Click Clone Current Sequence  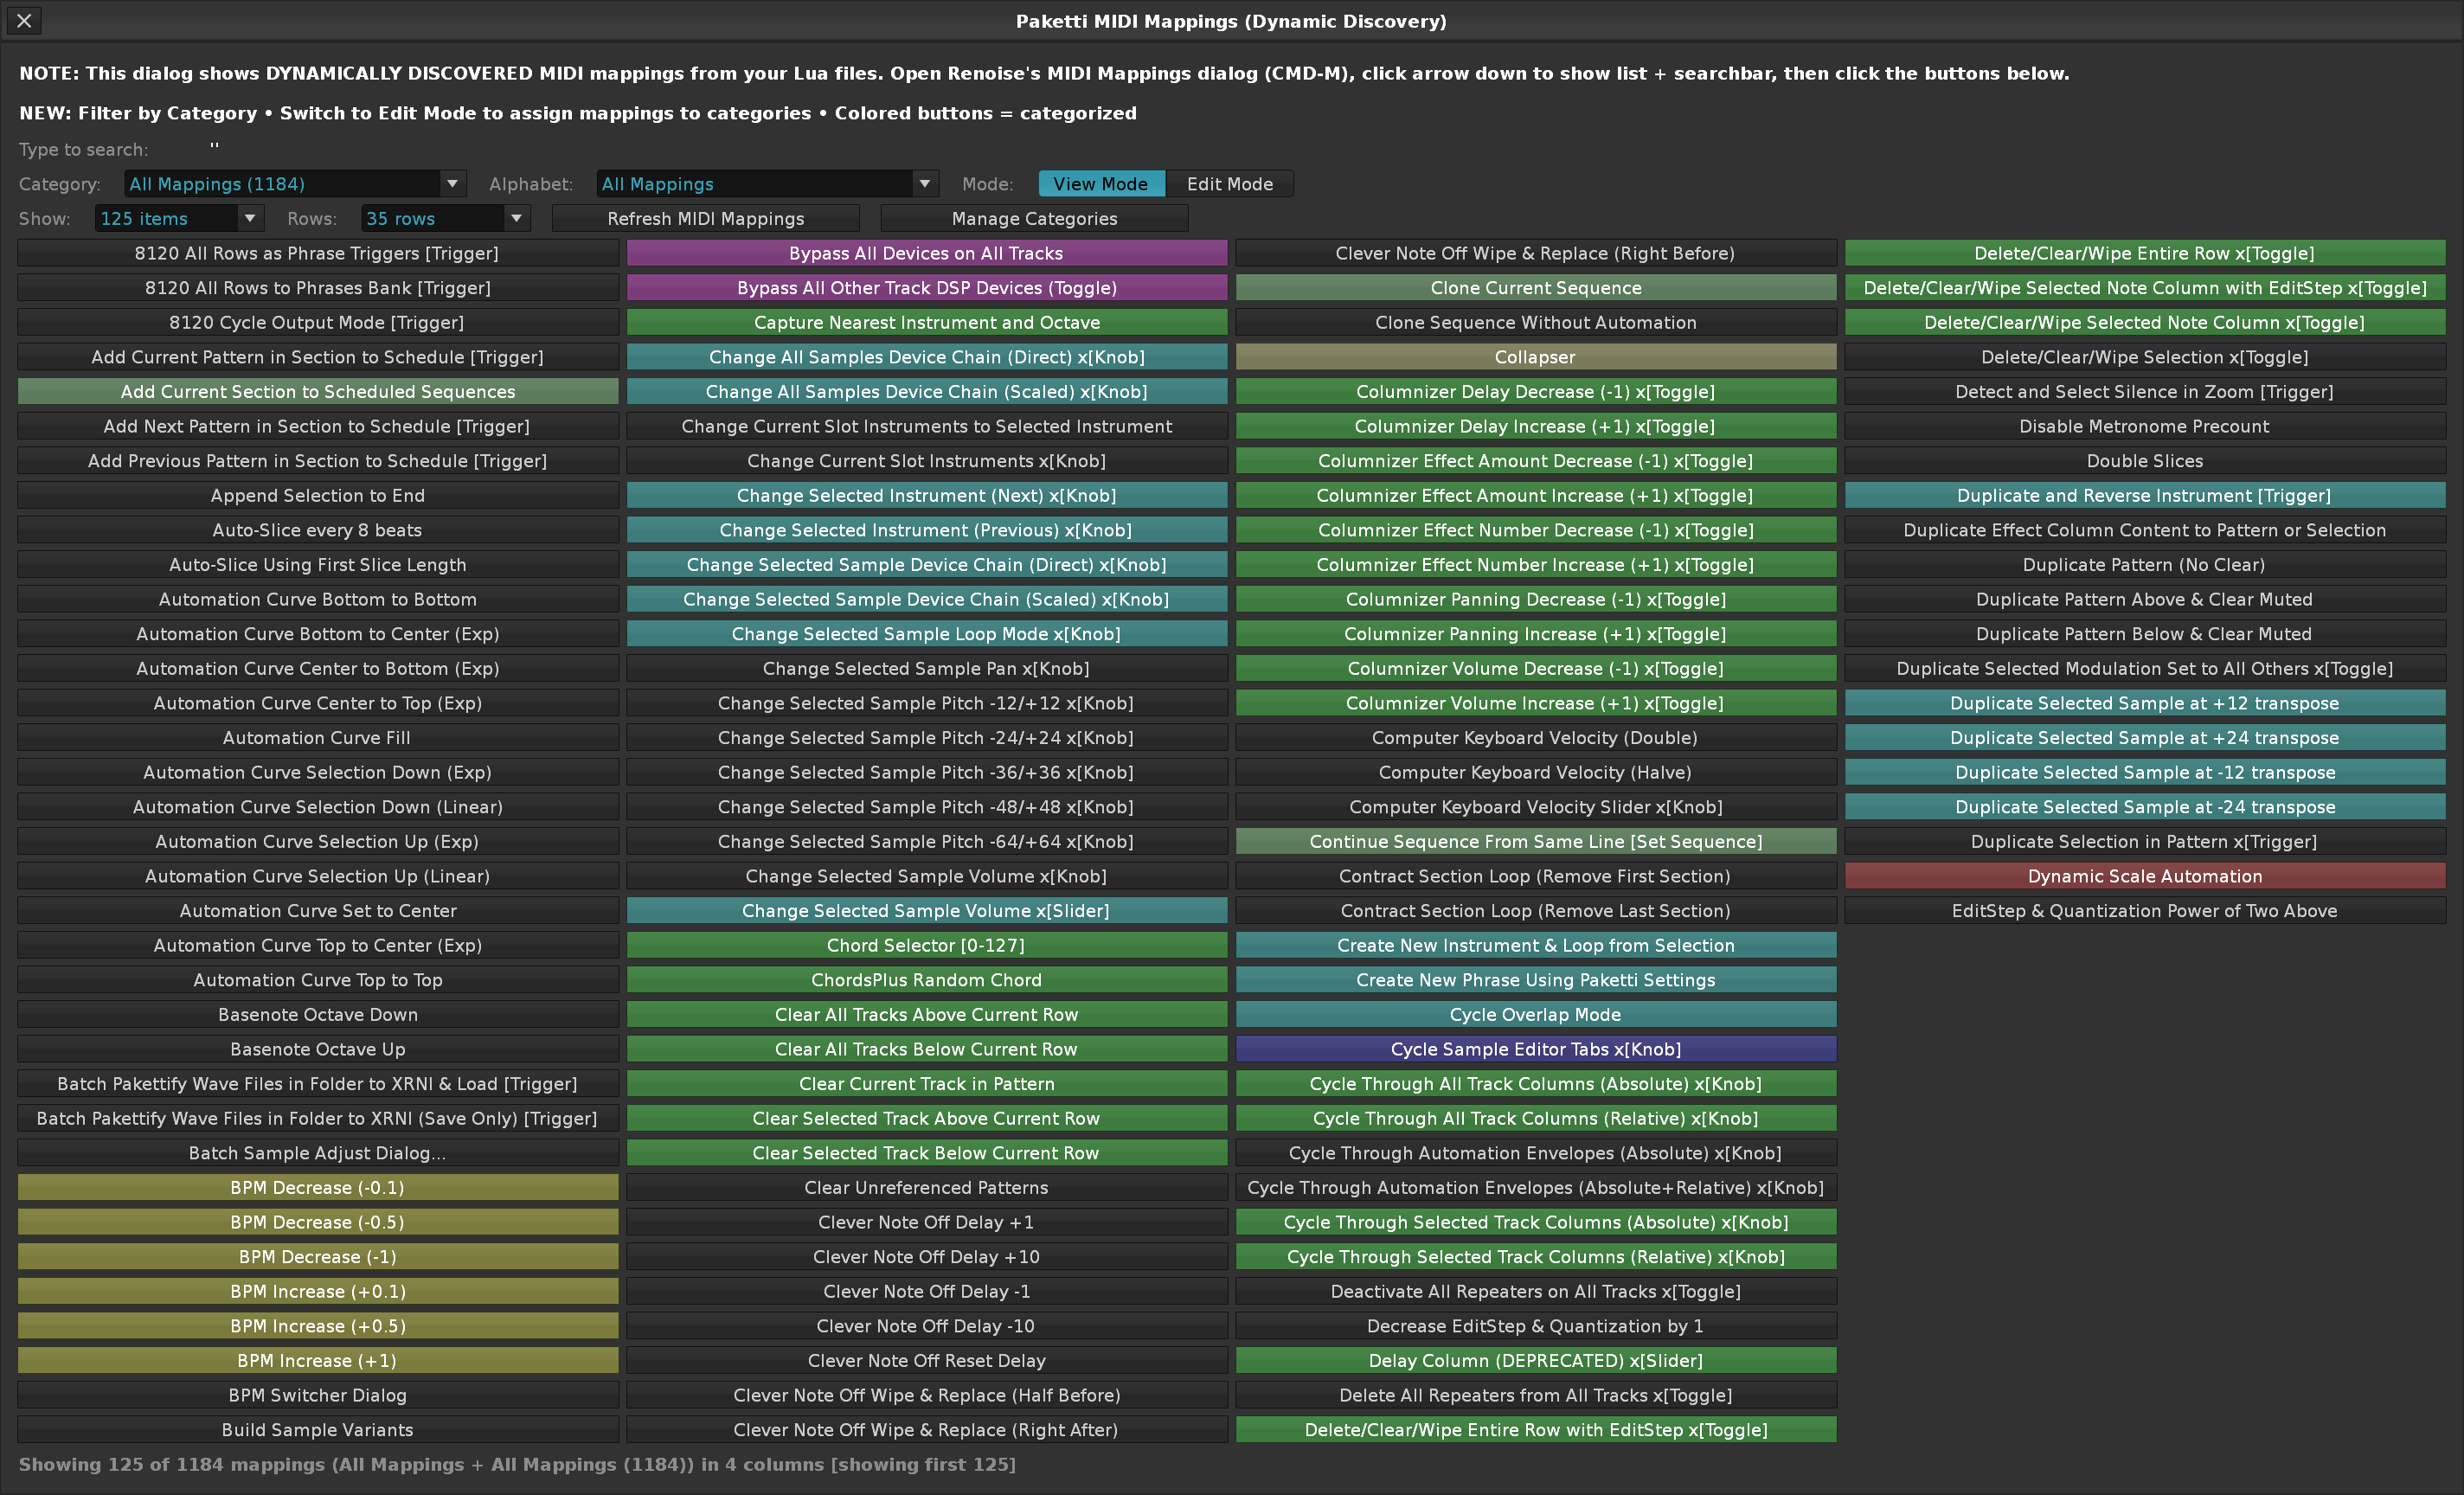1536,288
